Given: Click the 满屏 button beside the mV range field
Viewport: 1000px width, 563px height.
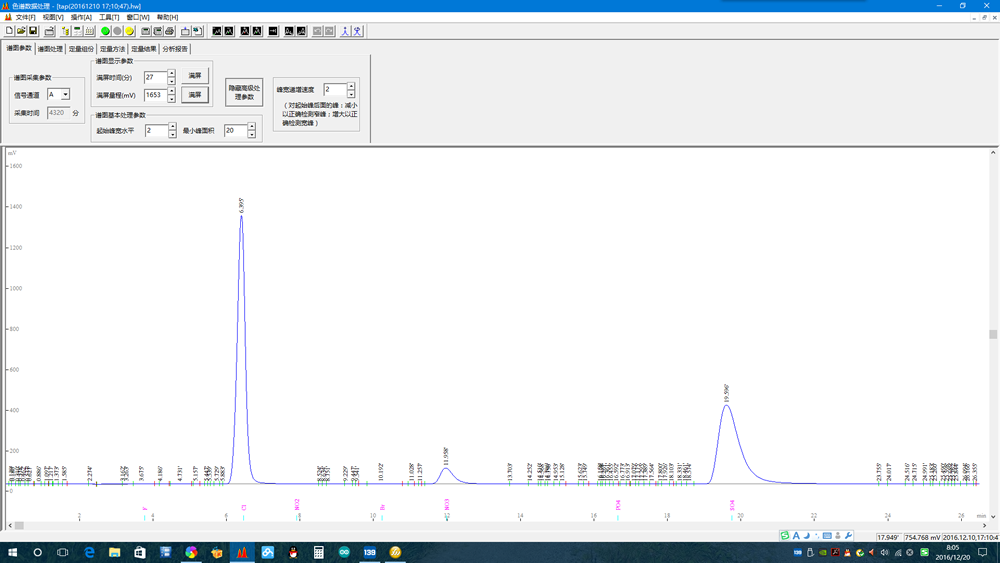Looking at the screenshot, I should click(x=195, y=95).
